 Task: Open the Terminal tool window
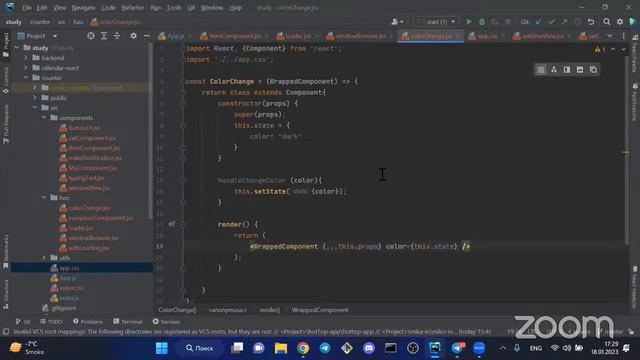[x=128, y=322]
